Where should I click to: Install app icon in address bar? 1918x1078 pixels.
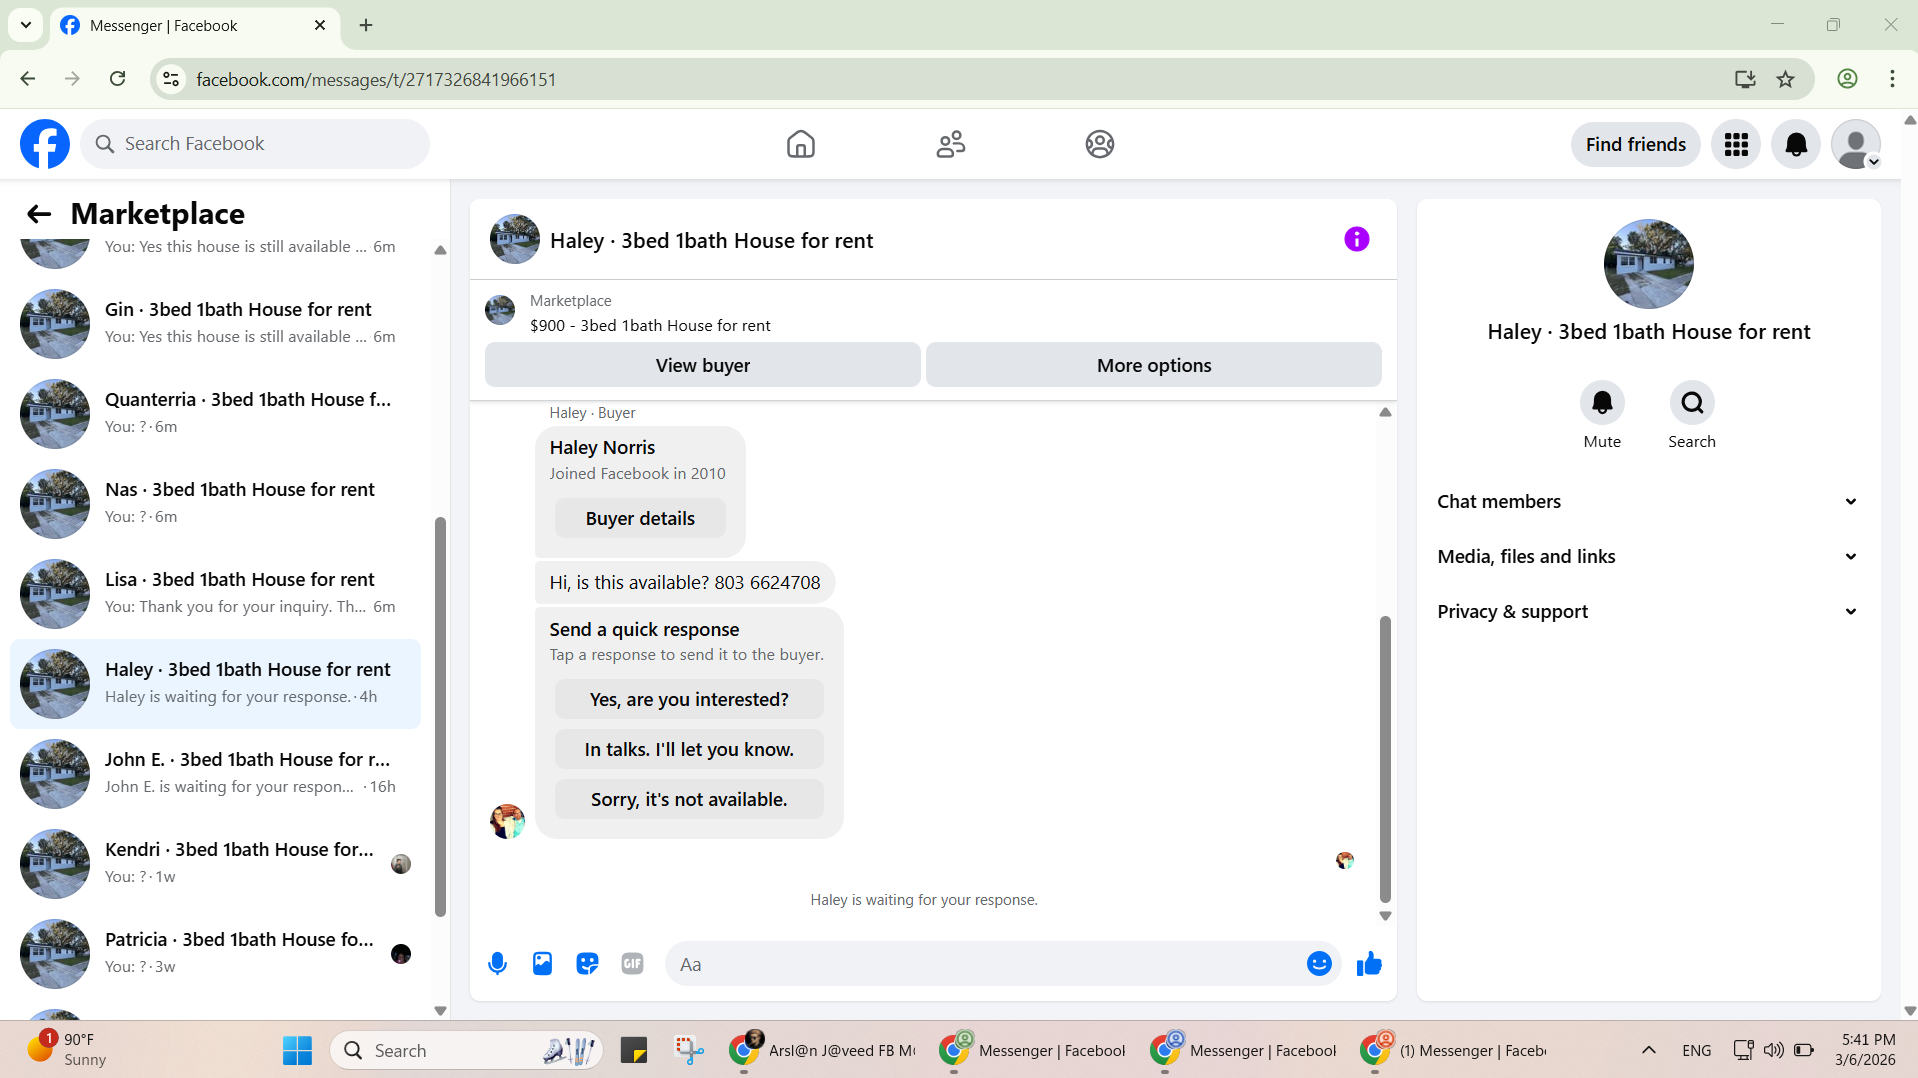coord(1745,79)
